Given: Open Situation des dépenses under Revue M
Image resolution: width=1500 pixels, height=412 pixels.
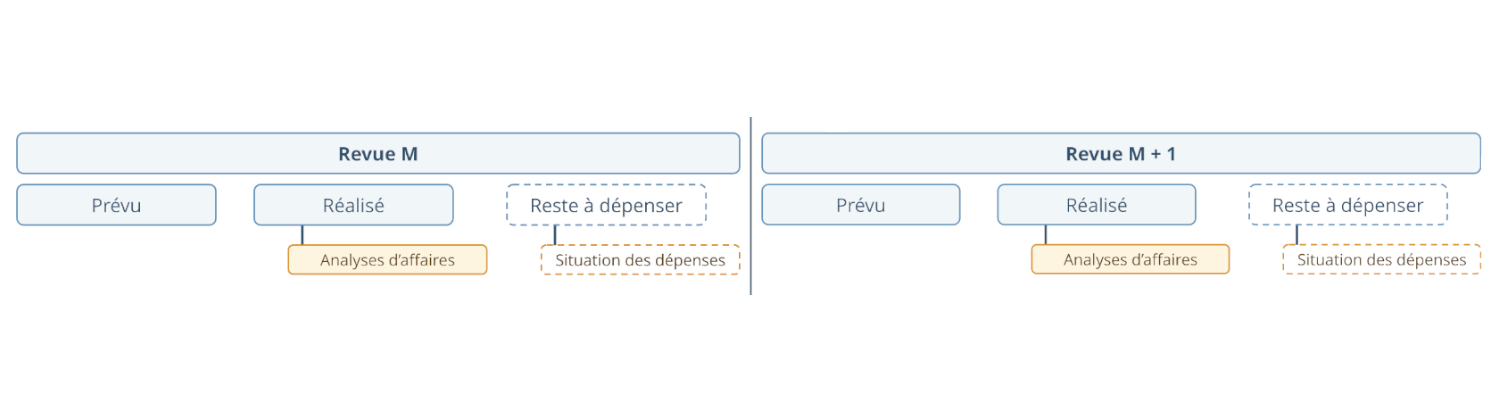Looking at the screenshot, I should 640,260.
